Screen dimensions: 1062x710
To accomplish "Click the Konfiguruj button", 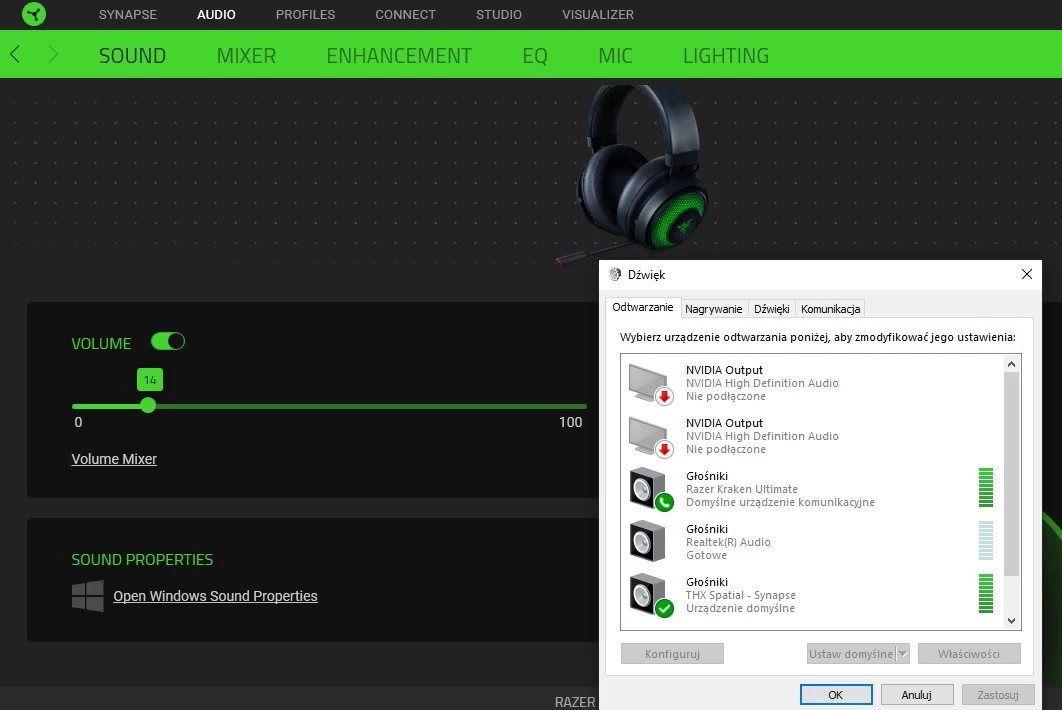I will point(672,654).
